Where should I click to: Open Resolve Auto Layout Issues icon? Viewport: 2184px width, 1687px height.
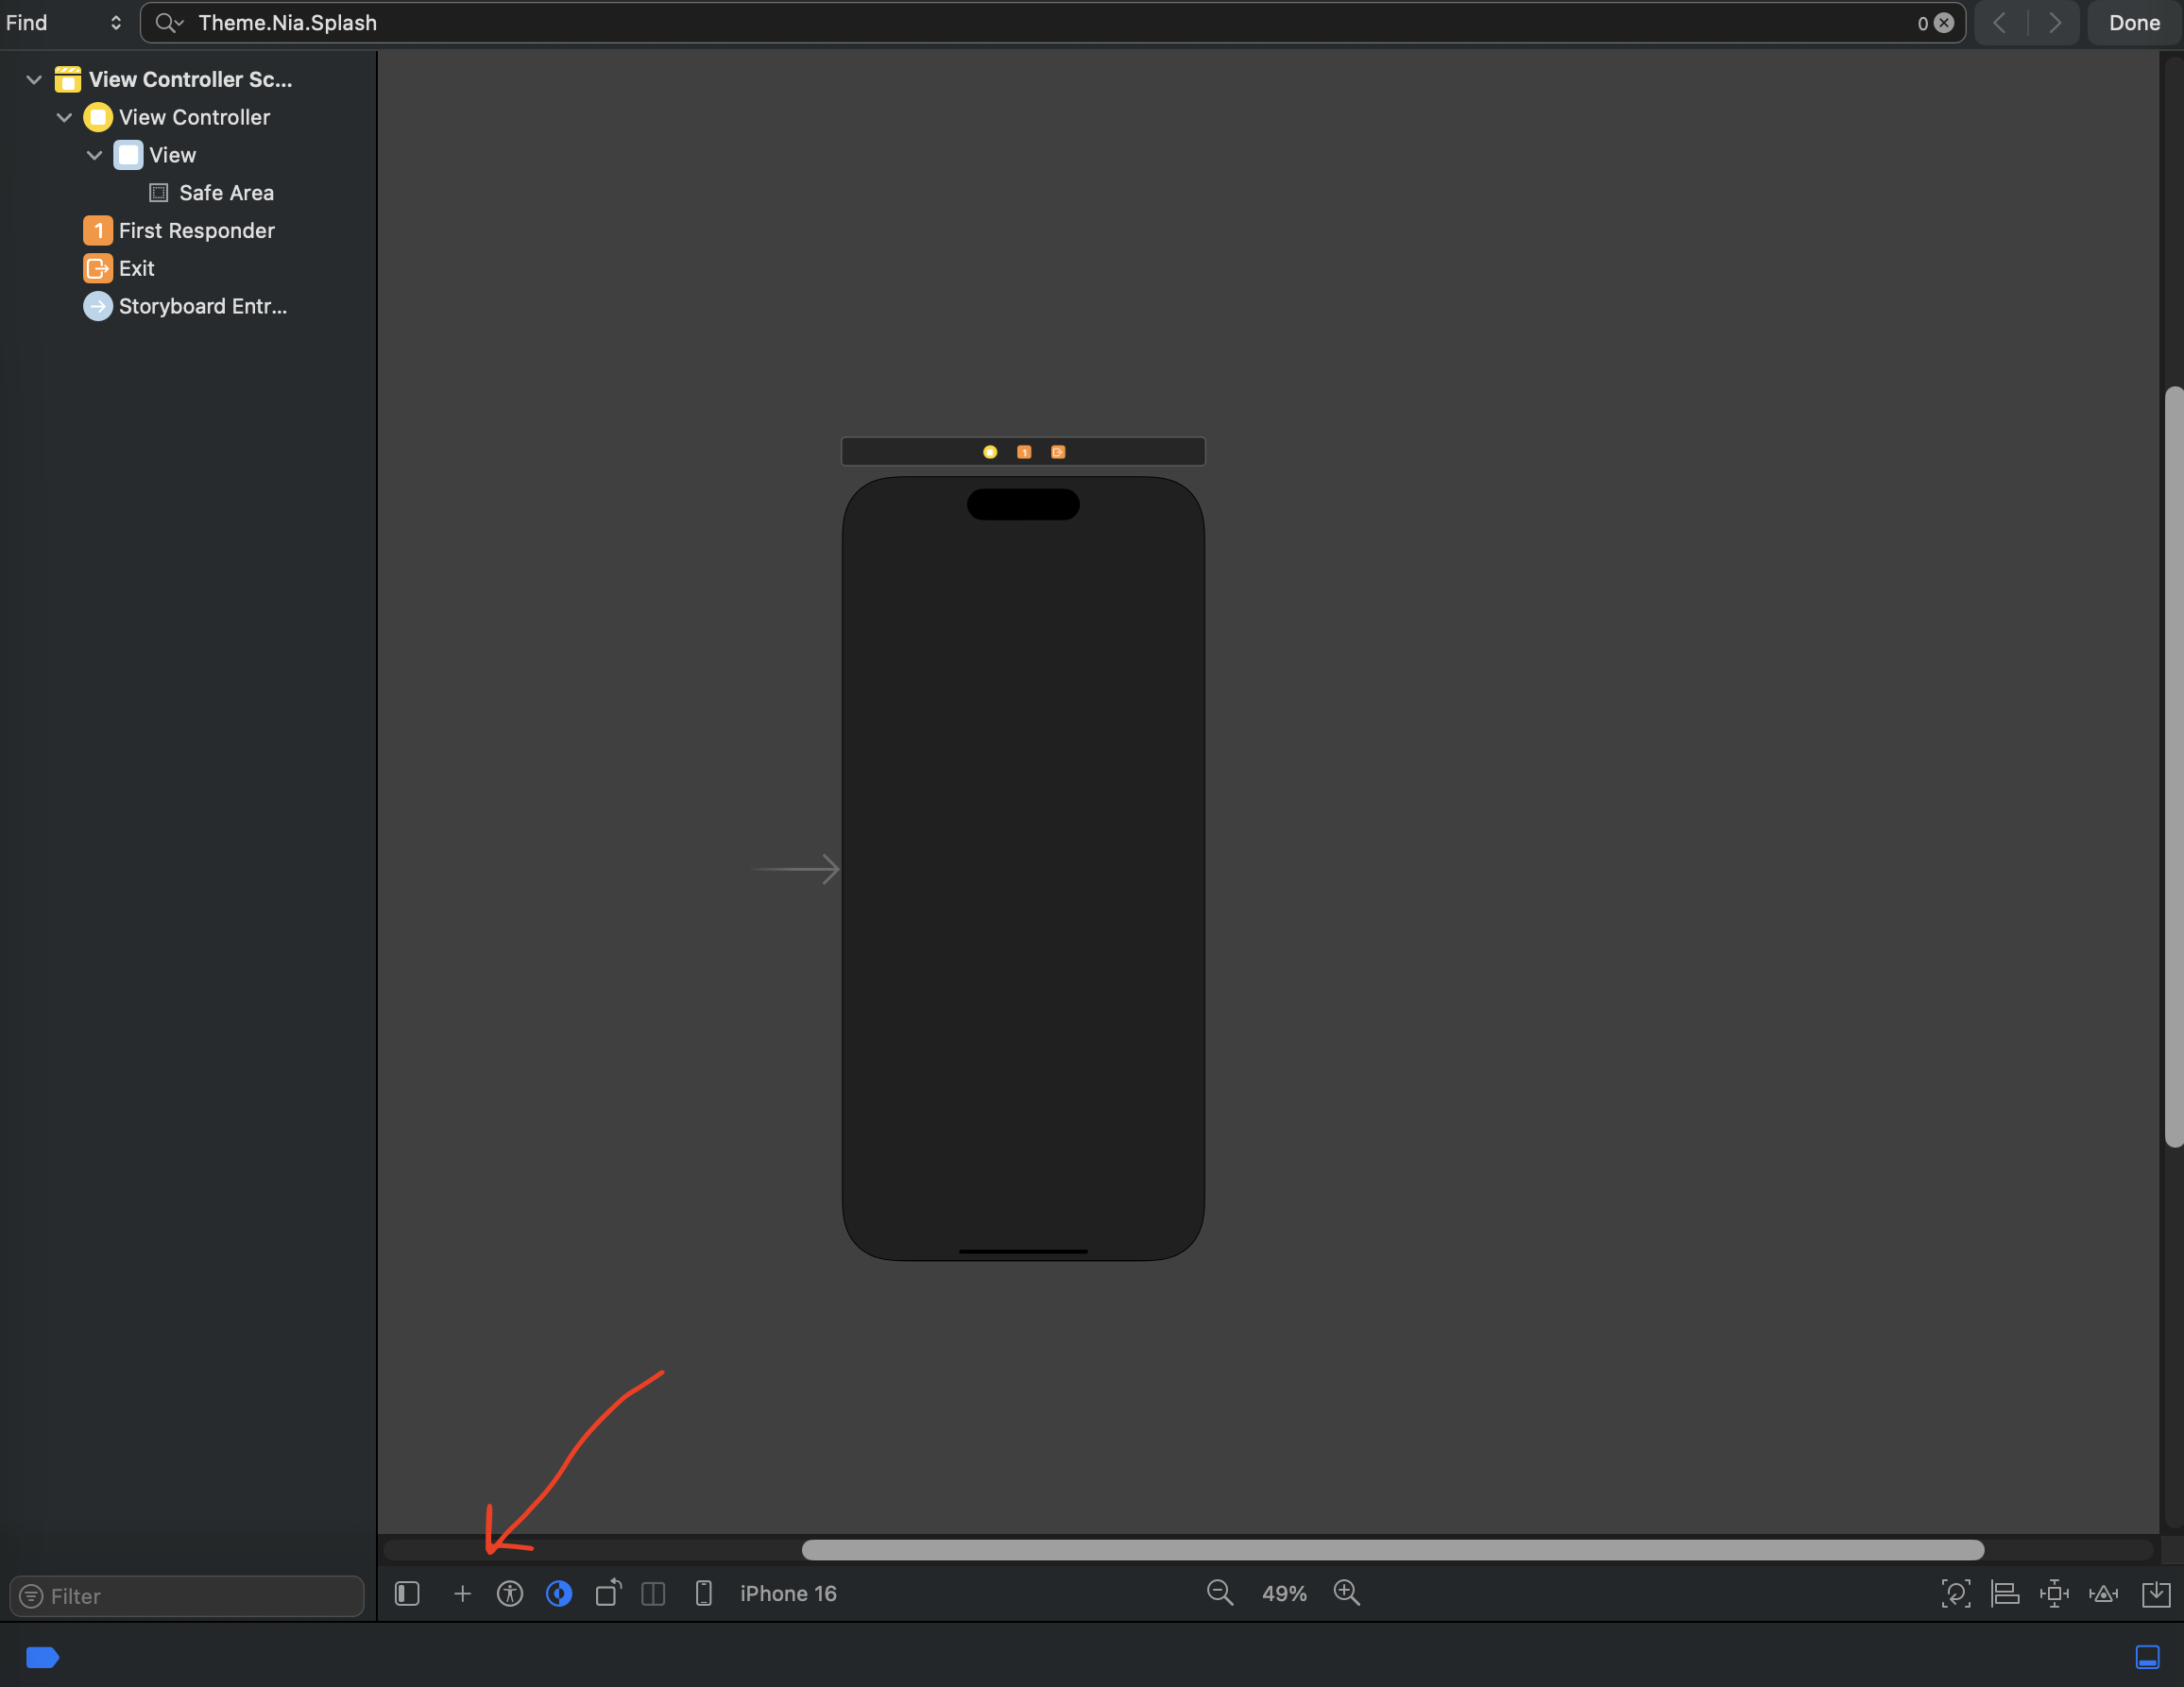tap(2104, 1594)
